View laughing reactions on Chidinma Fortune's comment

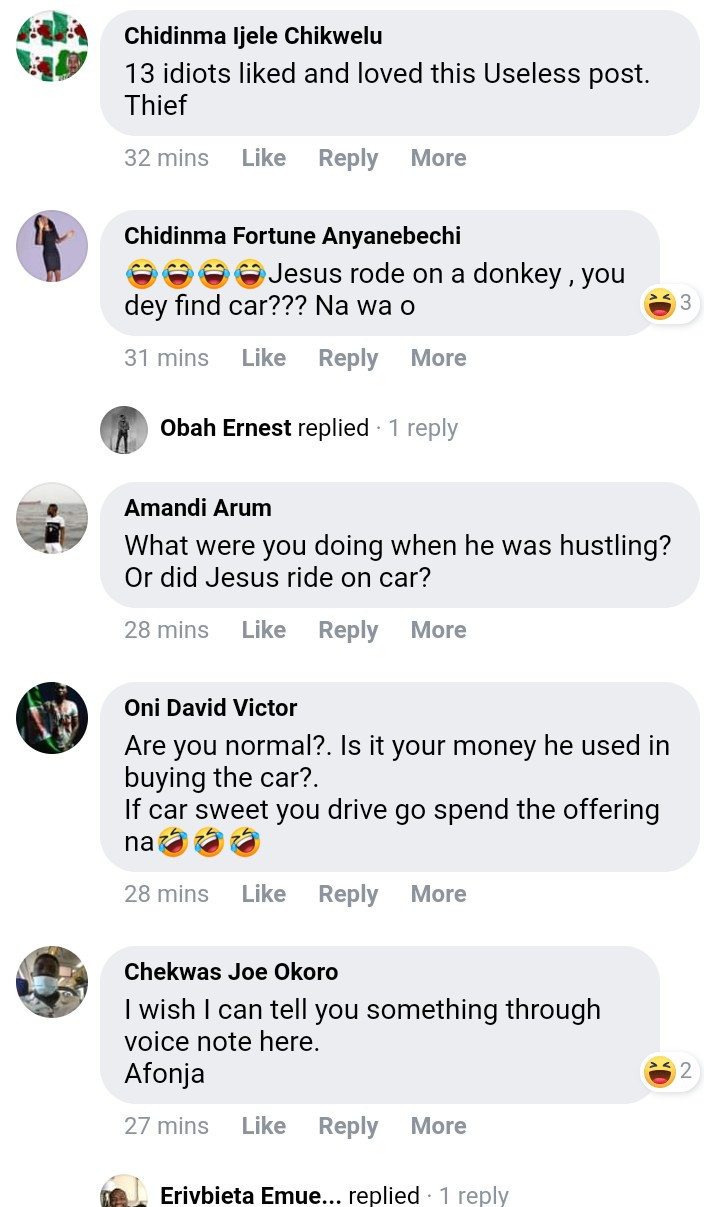(671, 304)
